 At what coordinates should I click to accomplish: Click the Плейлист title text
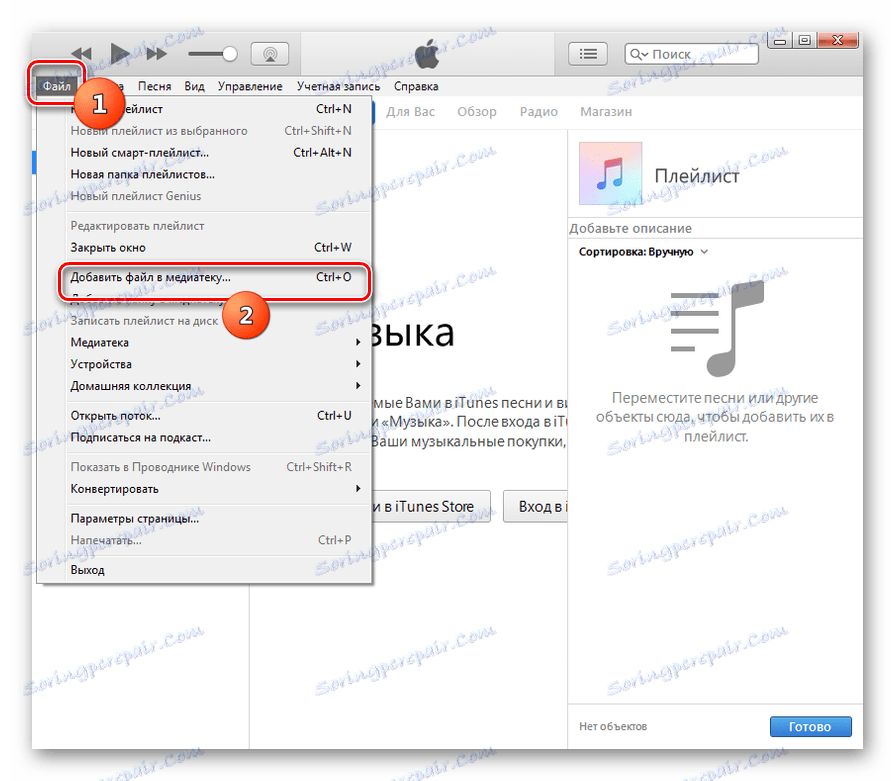[x=696, y=176]
